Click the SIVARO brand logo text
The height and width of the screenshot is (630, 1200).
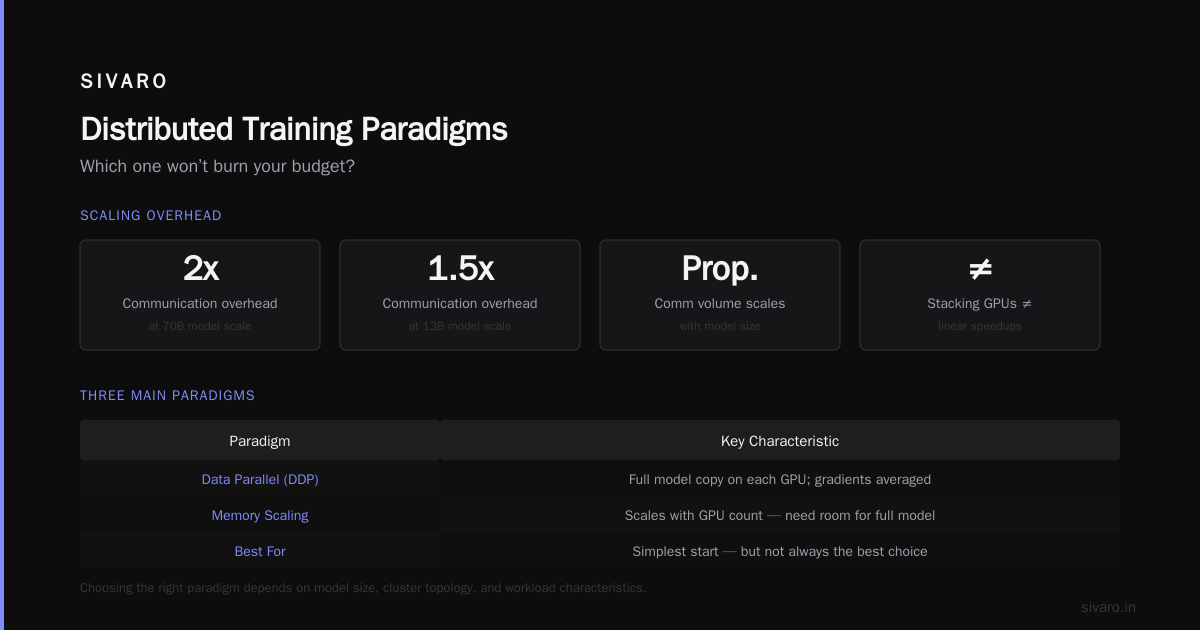click(124, 82)
